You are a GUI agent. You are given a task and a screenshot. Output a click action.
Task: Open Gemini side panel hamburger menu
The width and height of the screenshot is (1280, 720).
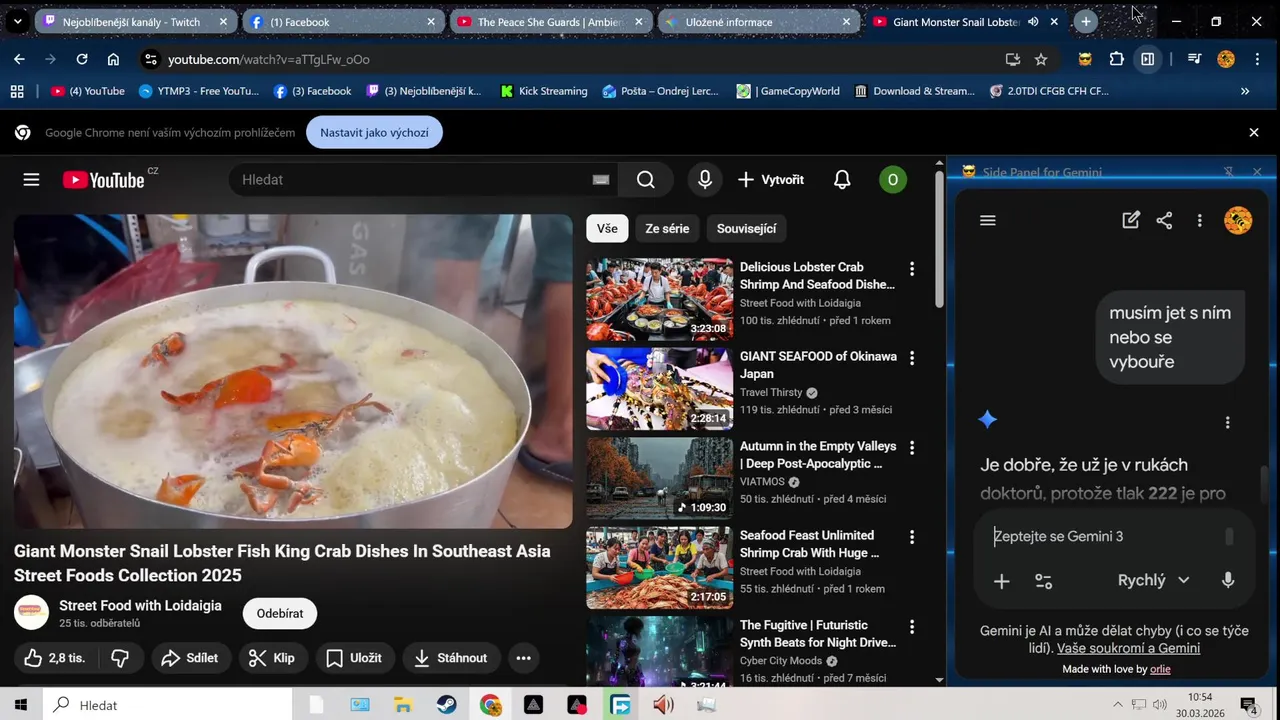[988, 221]
